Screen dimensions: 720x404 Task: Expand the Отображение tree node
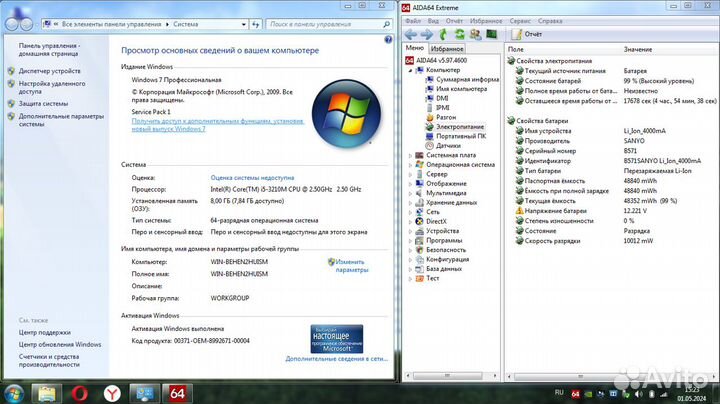pyautogui.click(x=411, y=184)
